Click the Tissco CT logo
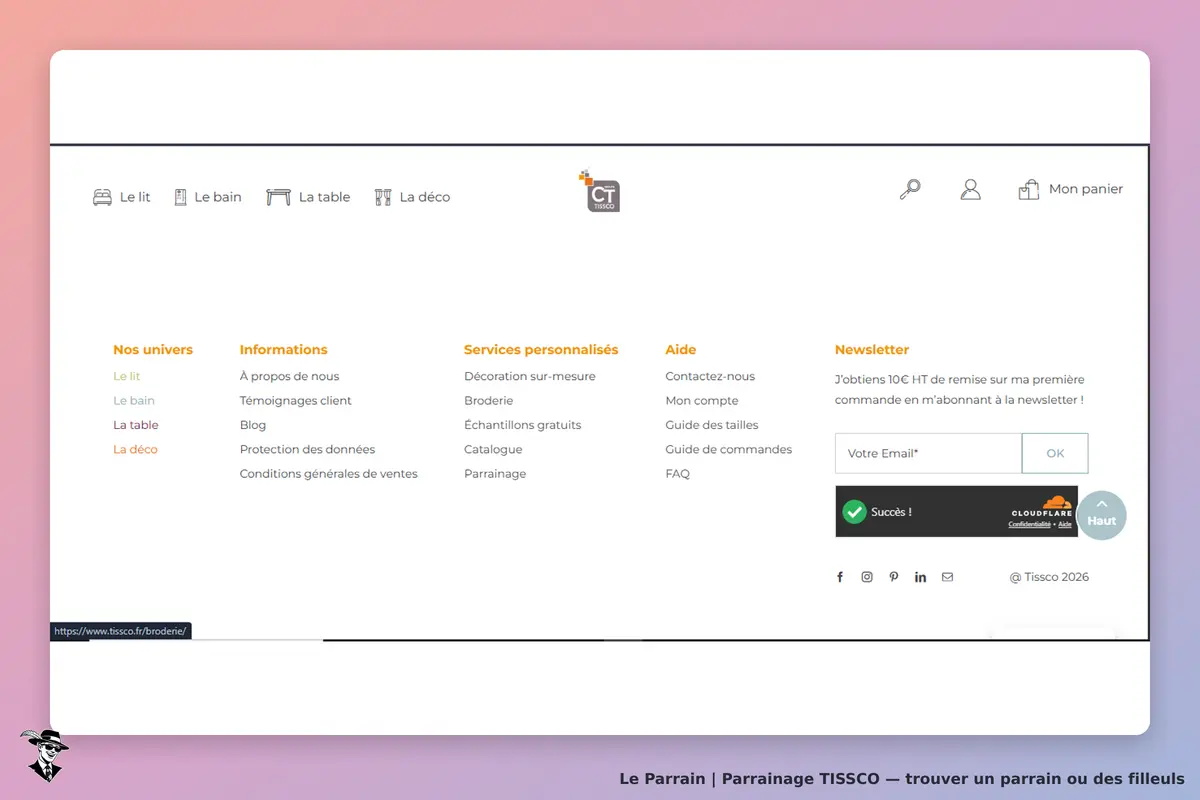This screenshot has width=1200, height=800. click(x=600, y=191)
